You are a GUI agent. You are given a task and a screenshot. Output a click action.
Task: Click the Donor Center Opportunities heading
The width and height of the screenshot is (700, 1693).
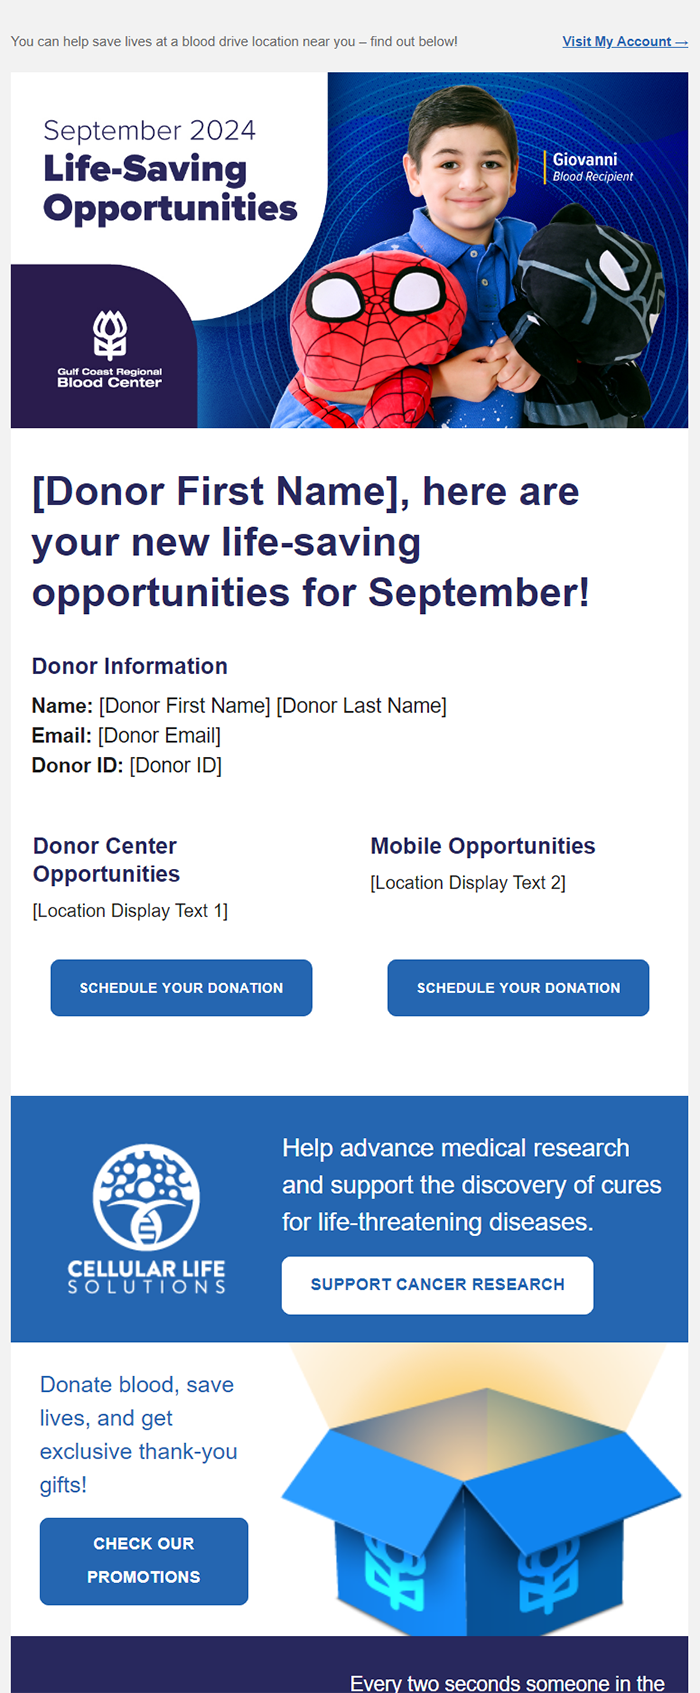[106, 860]
